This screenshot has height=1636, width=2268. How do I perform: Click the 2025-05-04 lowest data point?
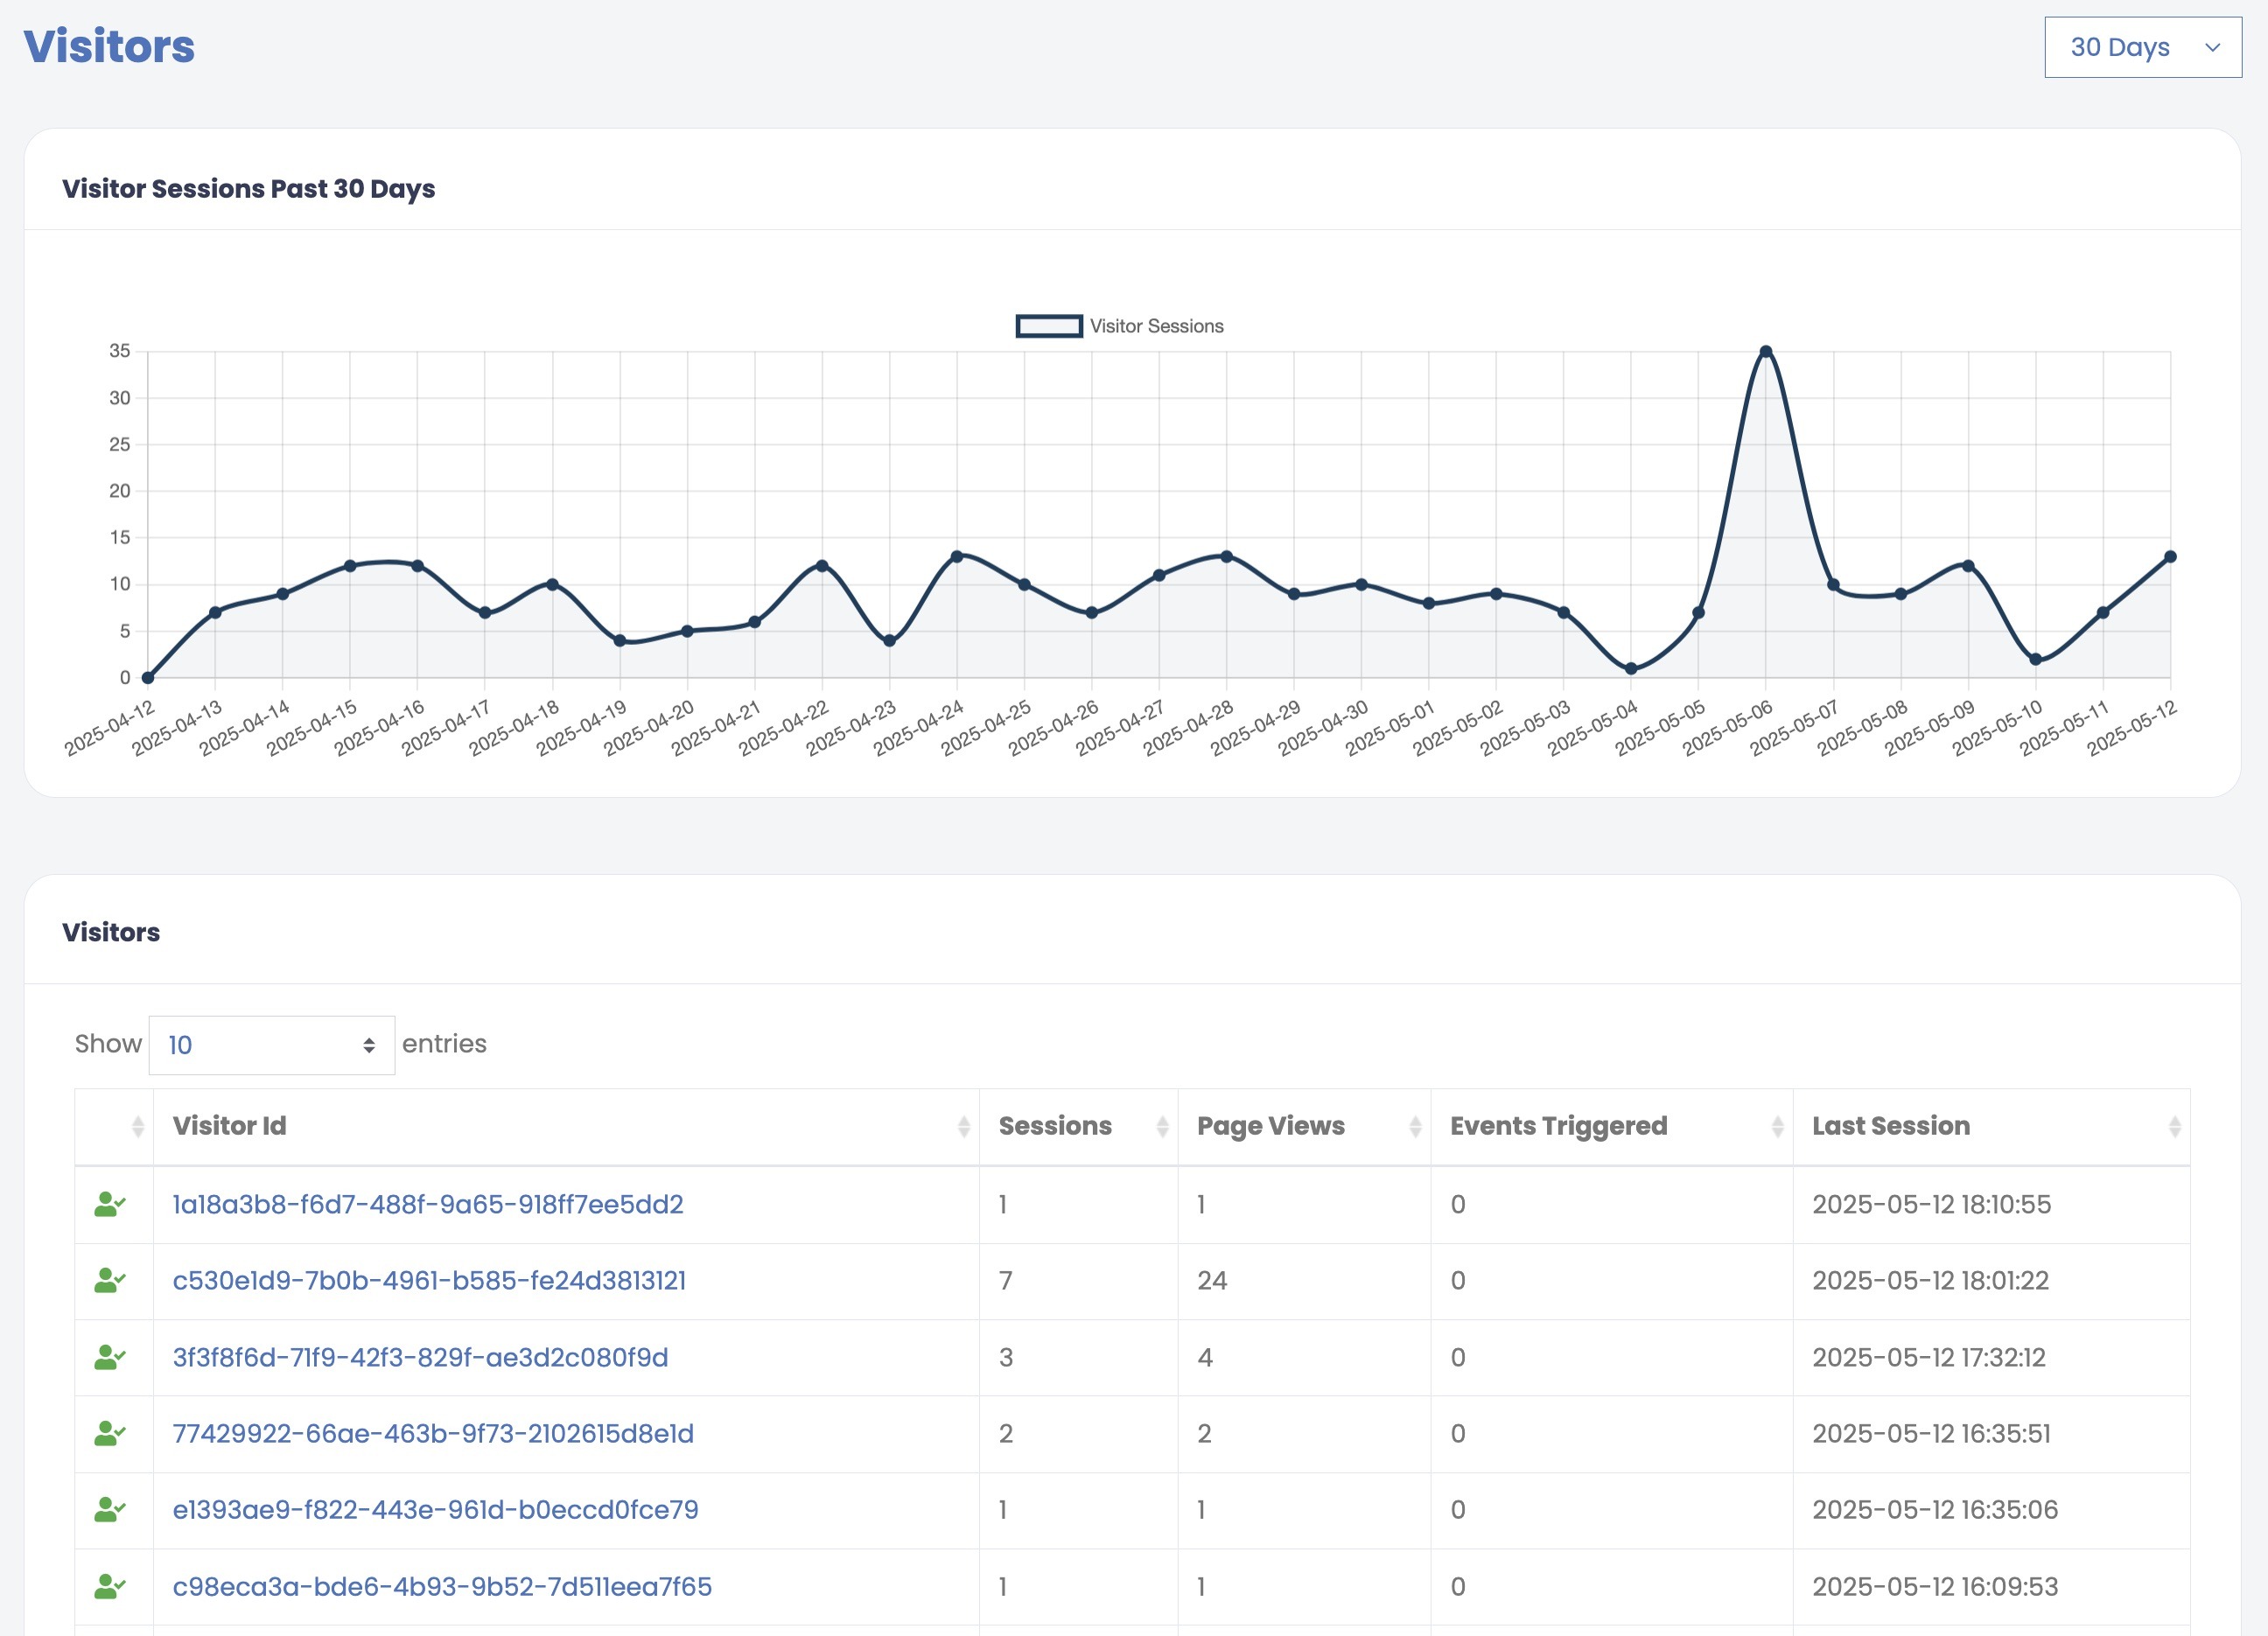tap(1631, 669)
